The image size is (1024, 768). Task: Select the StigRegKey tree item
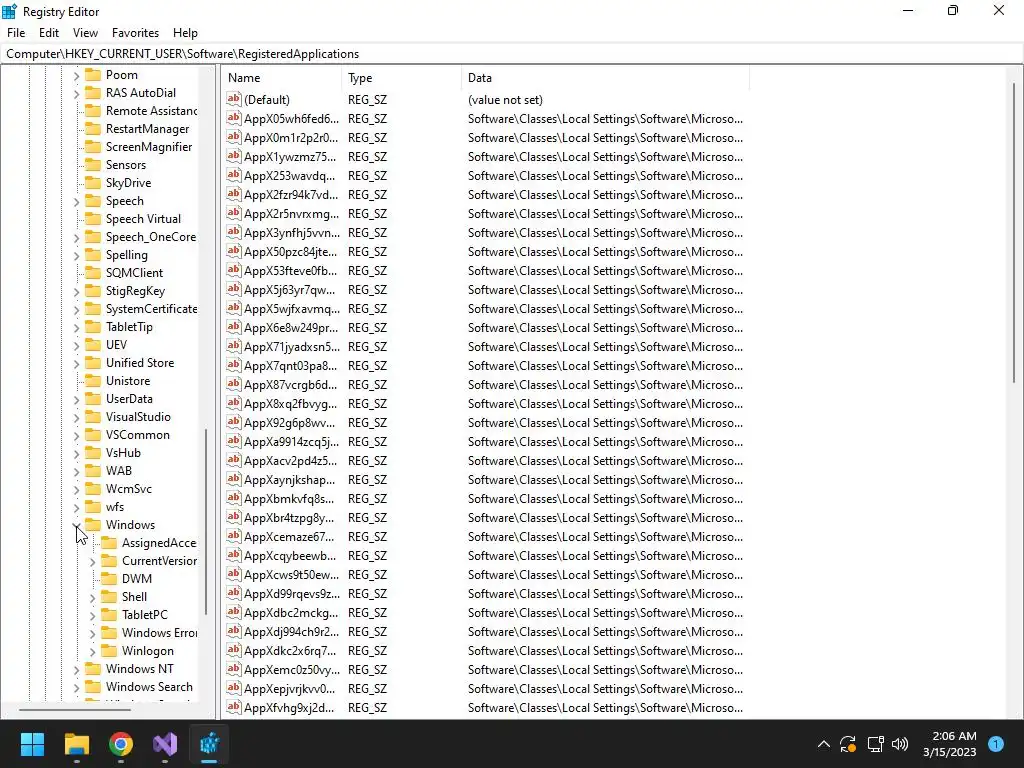click(135, 291)
